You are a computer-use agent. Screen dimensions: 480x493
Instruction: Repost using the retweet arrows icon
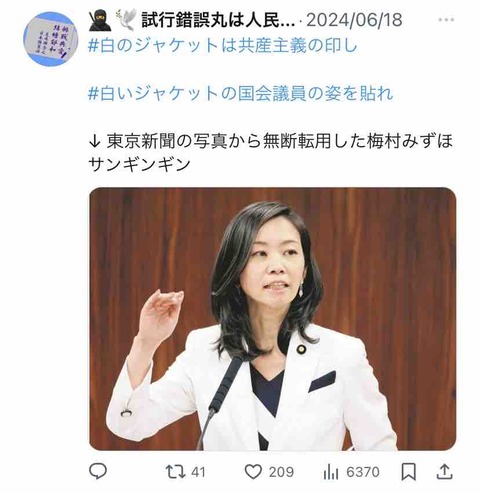(x=176, y=472)
